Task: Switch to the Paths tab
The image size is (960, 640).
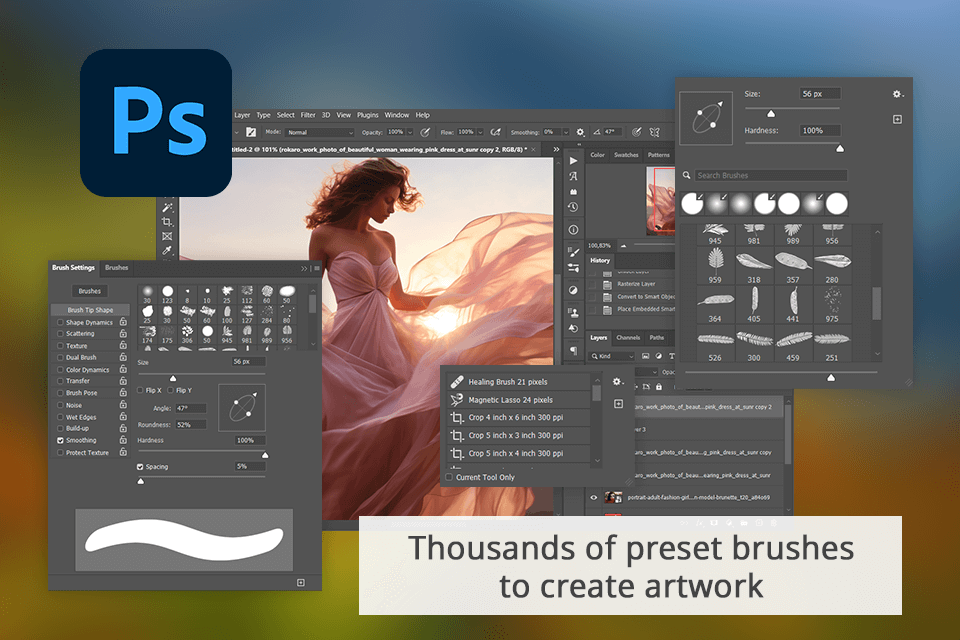Action: [x=657, y=337]
